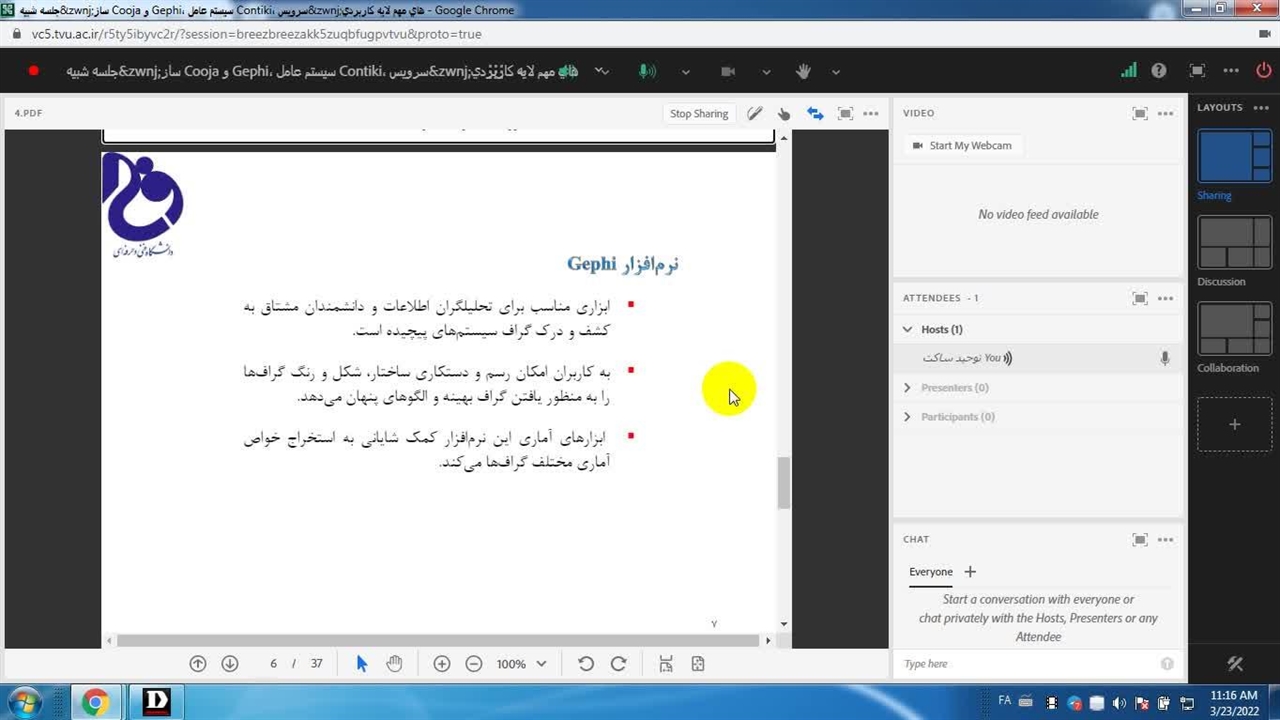Expand the Presenters (0) group
Screen dimensions: 1280x720
pyautogui.click(x=907, y=388)
